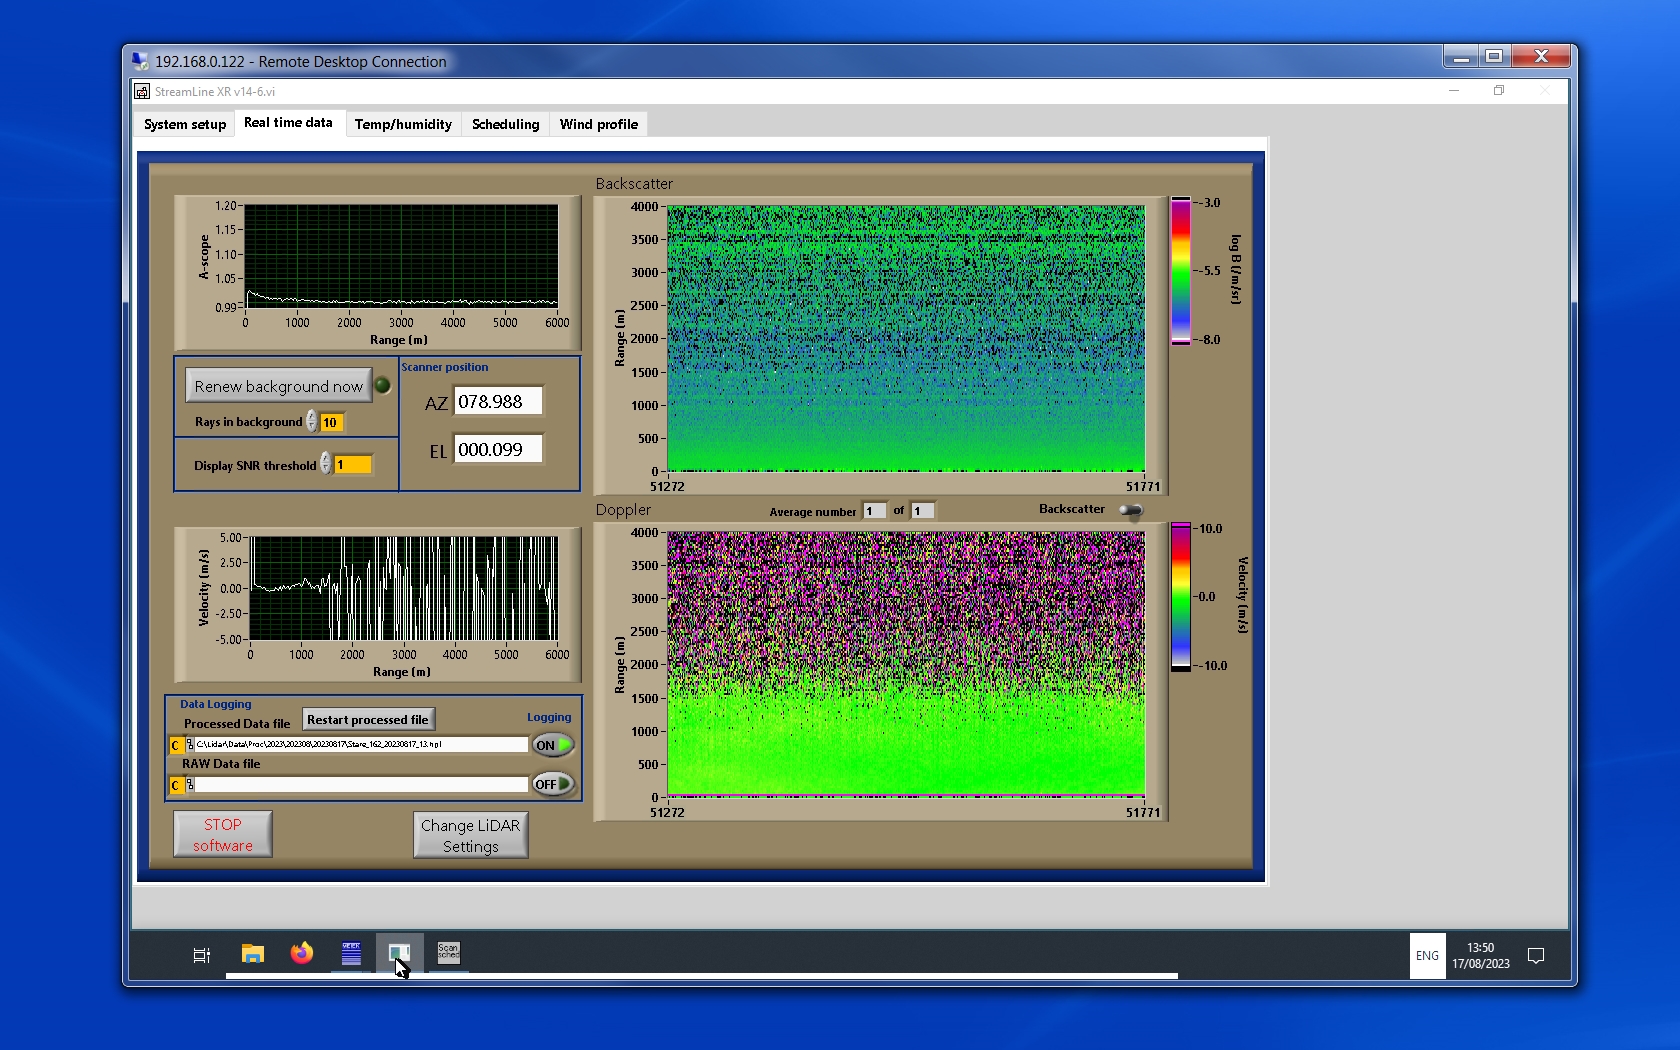Click the Rays in background stepper arrows
The width and height of the screenshot is (1680, 1050).
pos(312,422)
